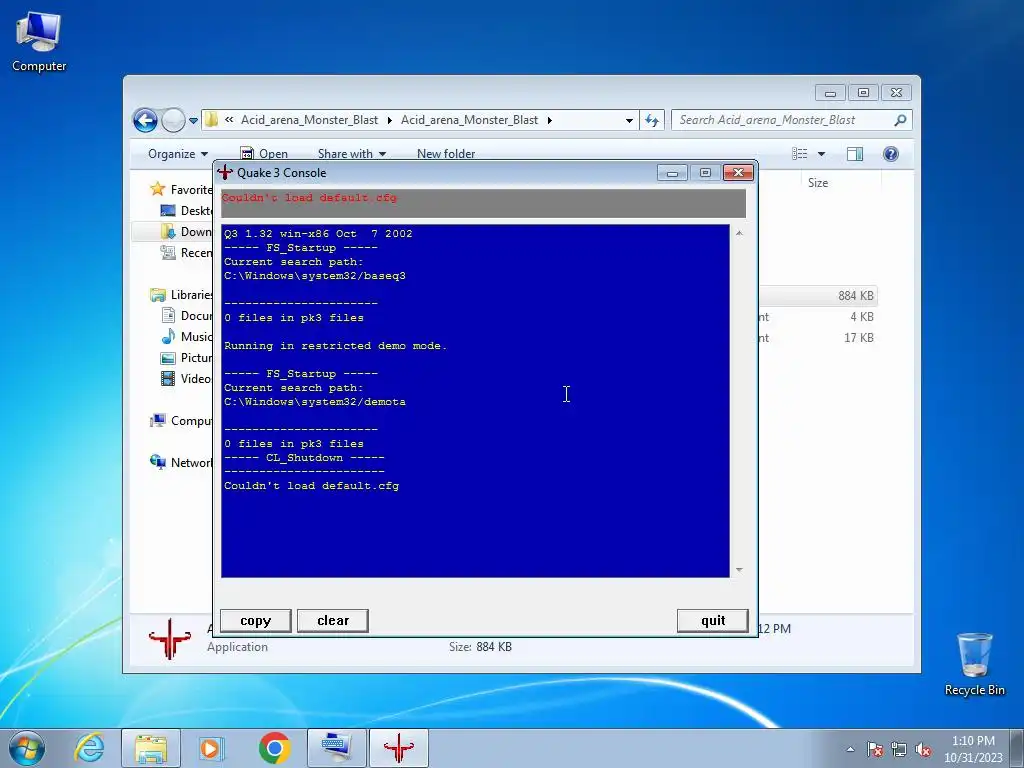Select Recent Places in navigation pane
1024x768 pixels.
click(186, 252)
